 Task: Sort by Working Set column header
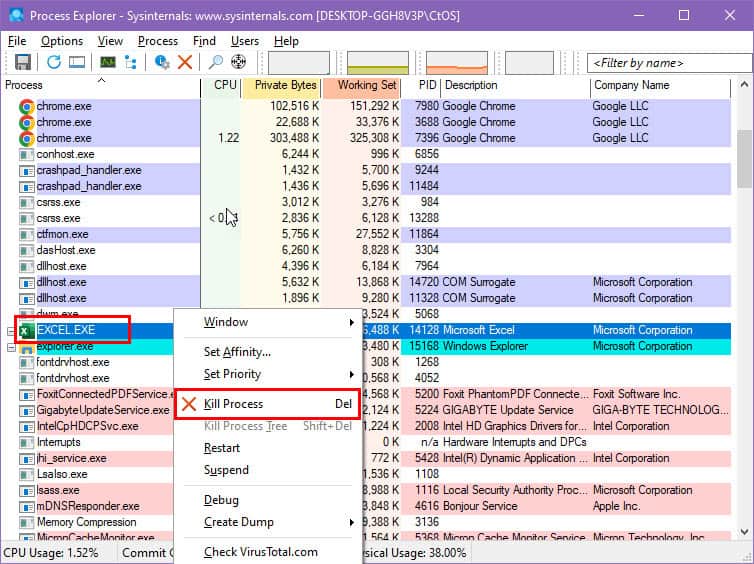pos(362,86)
